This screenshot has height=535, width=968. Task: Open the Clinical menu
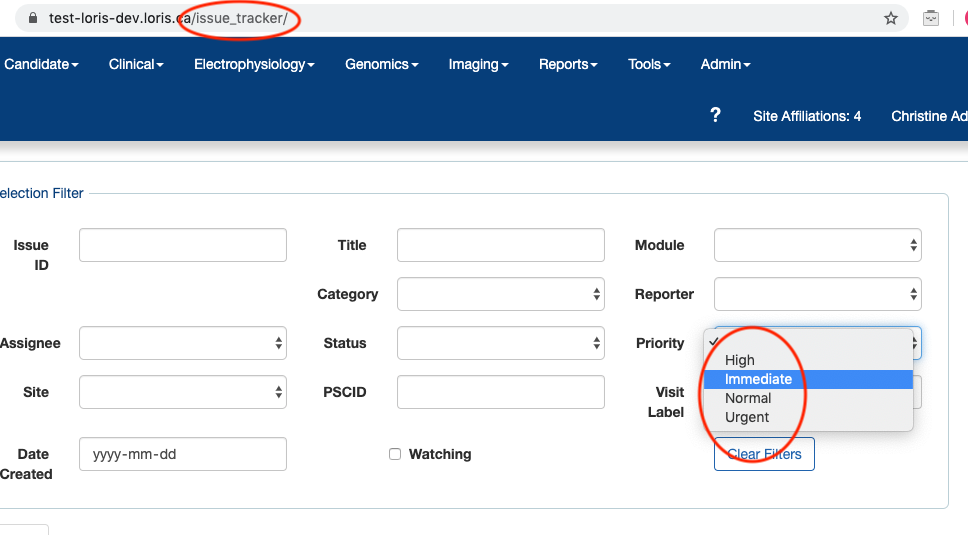(136, 64)
